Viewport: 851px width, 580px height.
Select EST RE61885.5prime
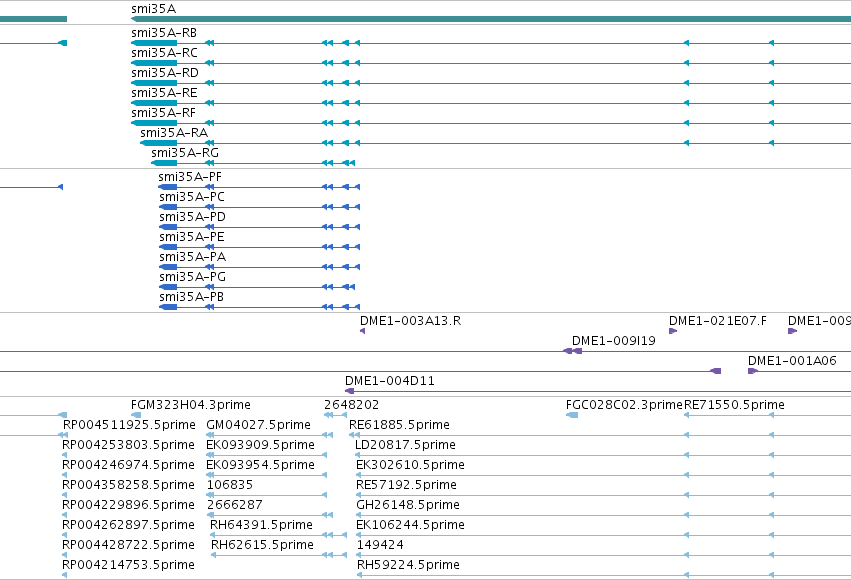pos(399,425)
